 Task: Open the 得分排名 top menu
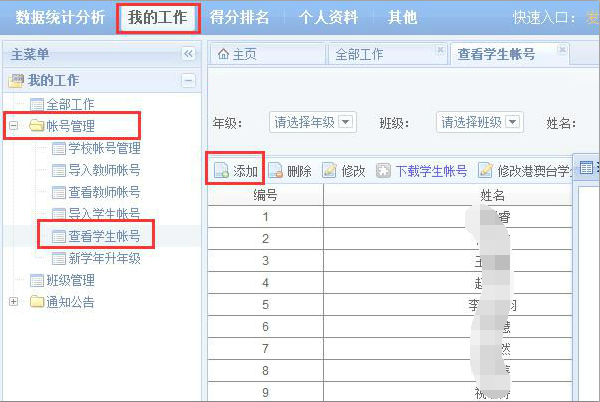[x=240, y=17]
